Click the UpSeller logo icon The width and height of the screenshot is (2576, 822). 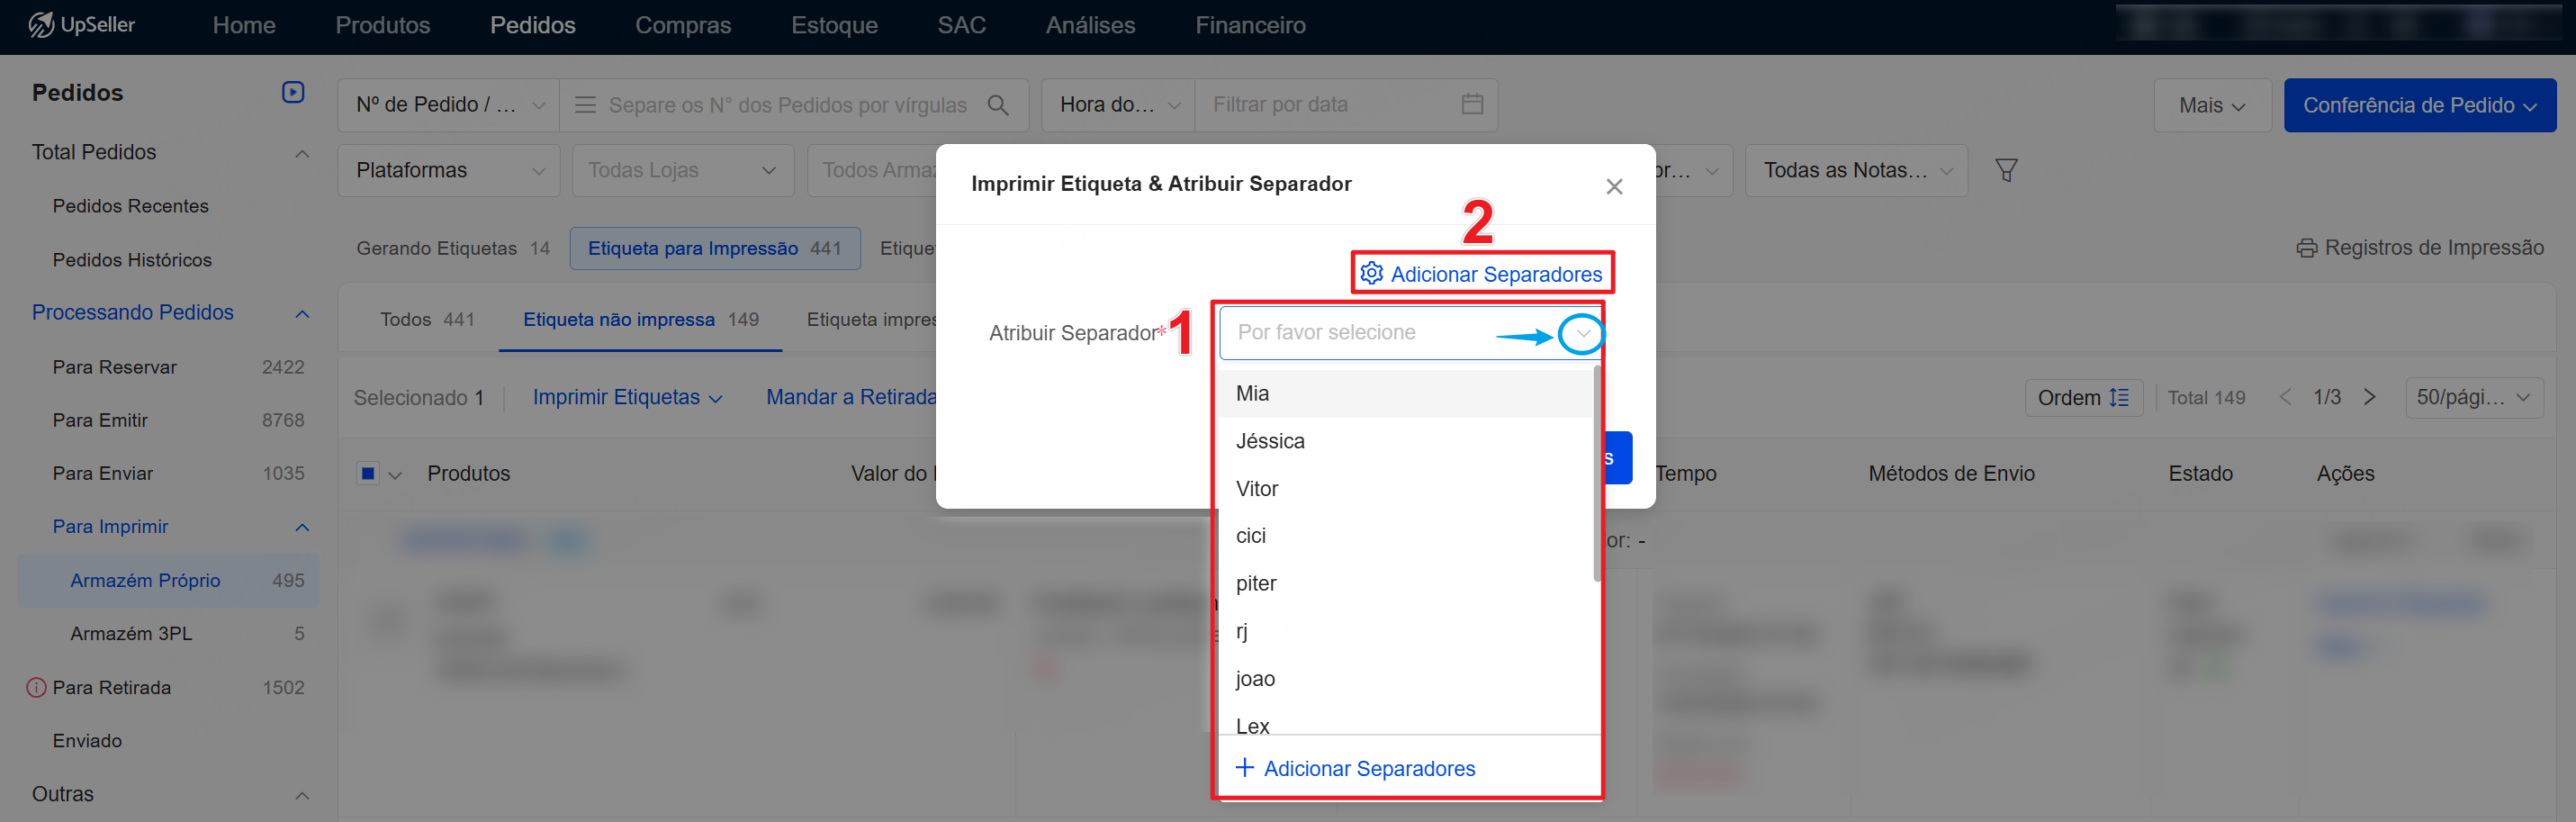click(x=41, y=25)
